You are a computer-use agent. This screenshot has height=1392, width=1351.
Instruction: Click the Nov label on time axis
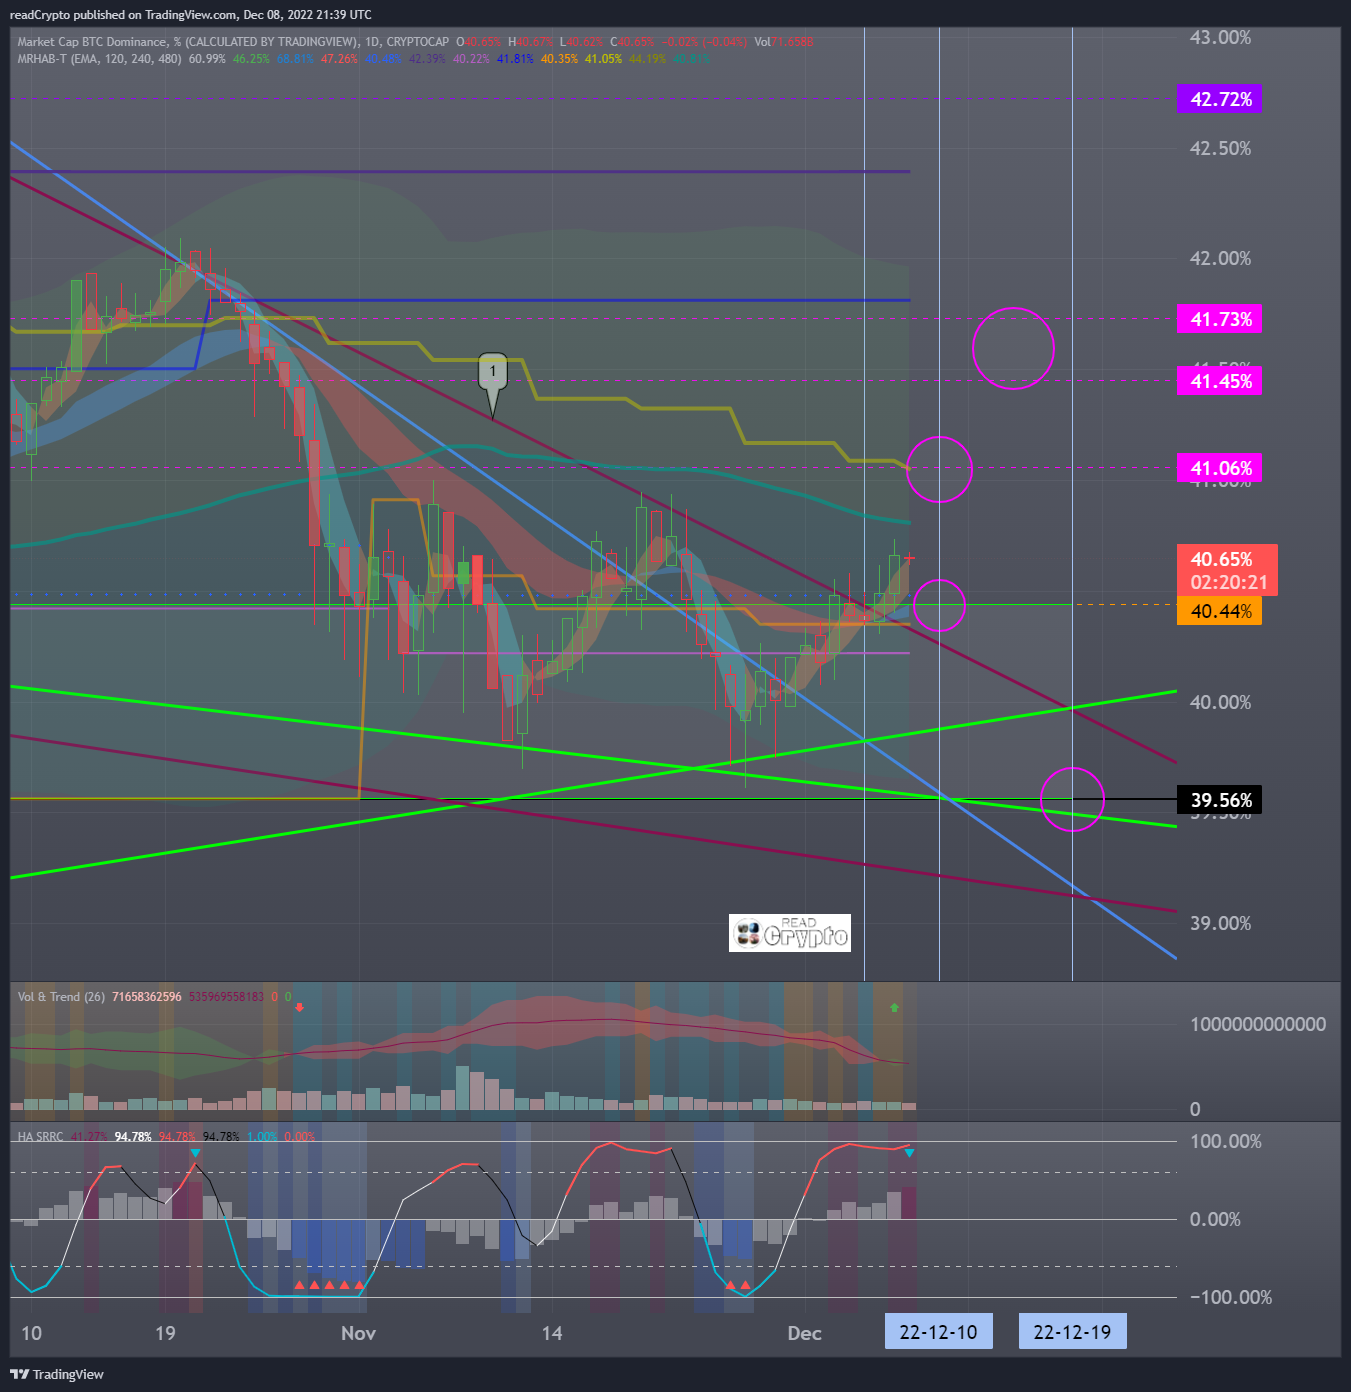coord(358,1333)
